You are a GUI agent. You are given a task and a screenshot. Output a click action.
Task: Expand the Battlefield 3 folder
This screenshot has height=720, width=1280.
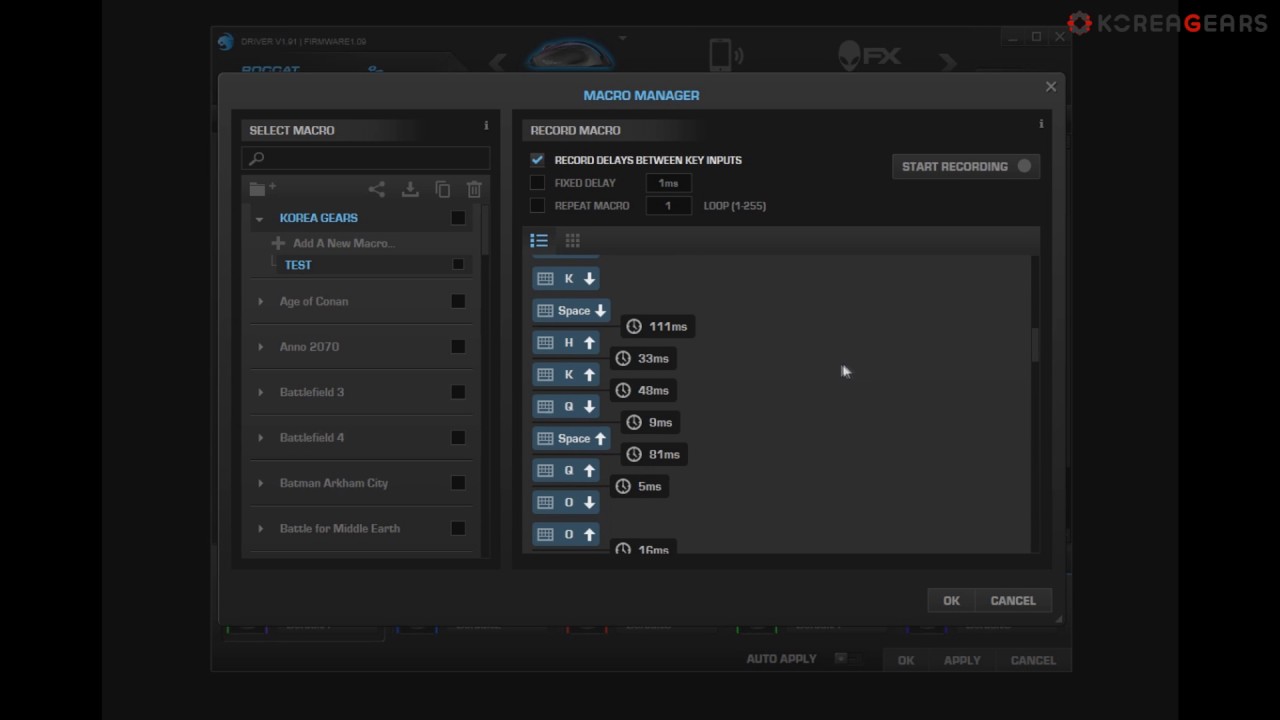261,393
